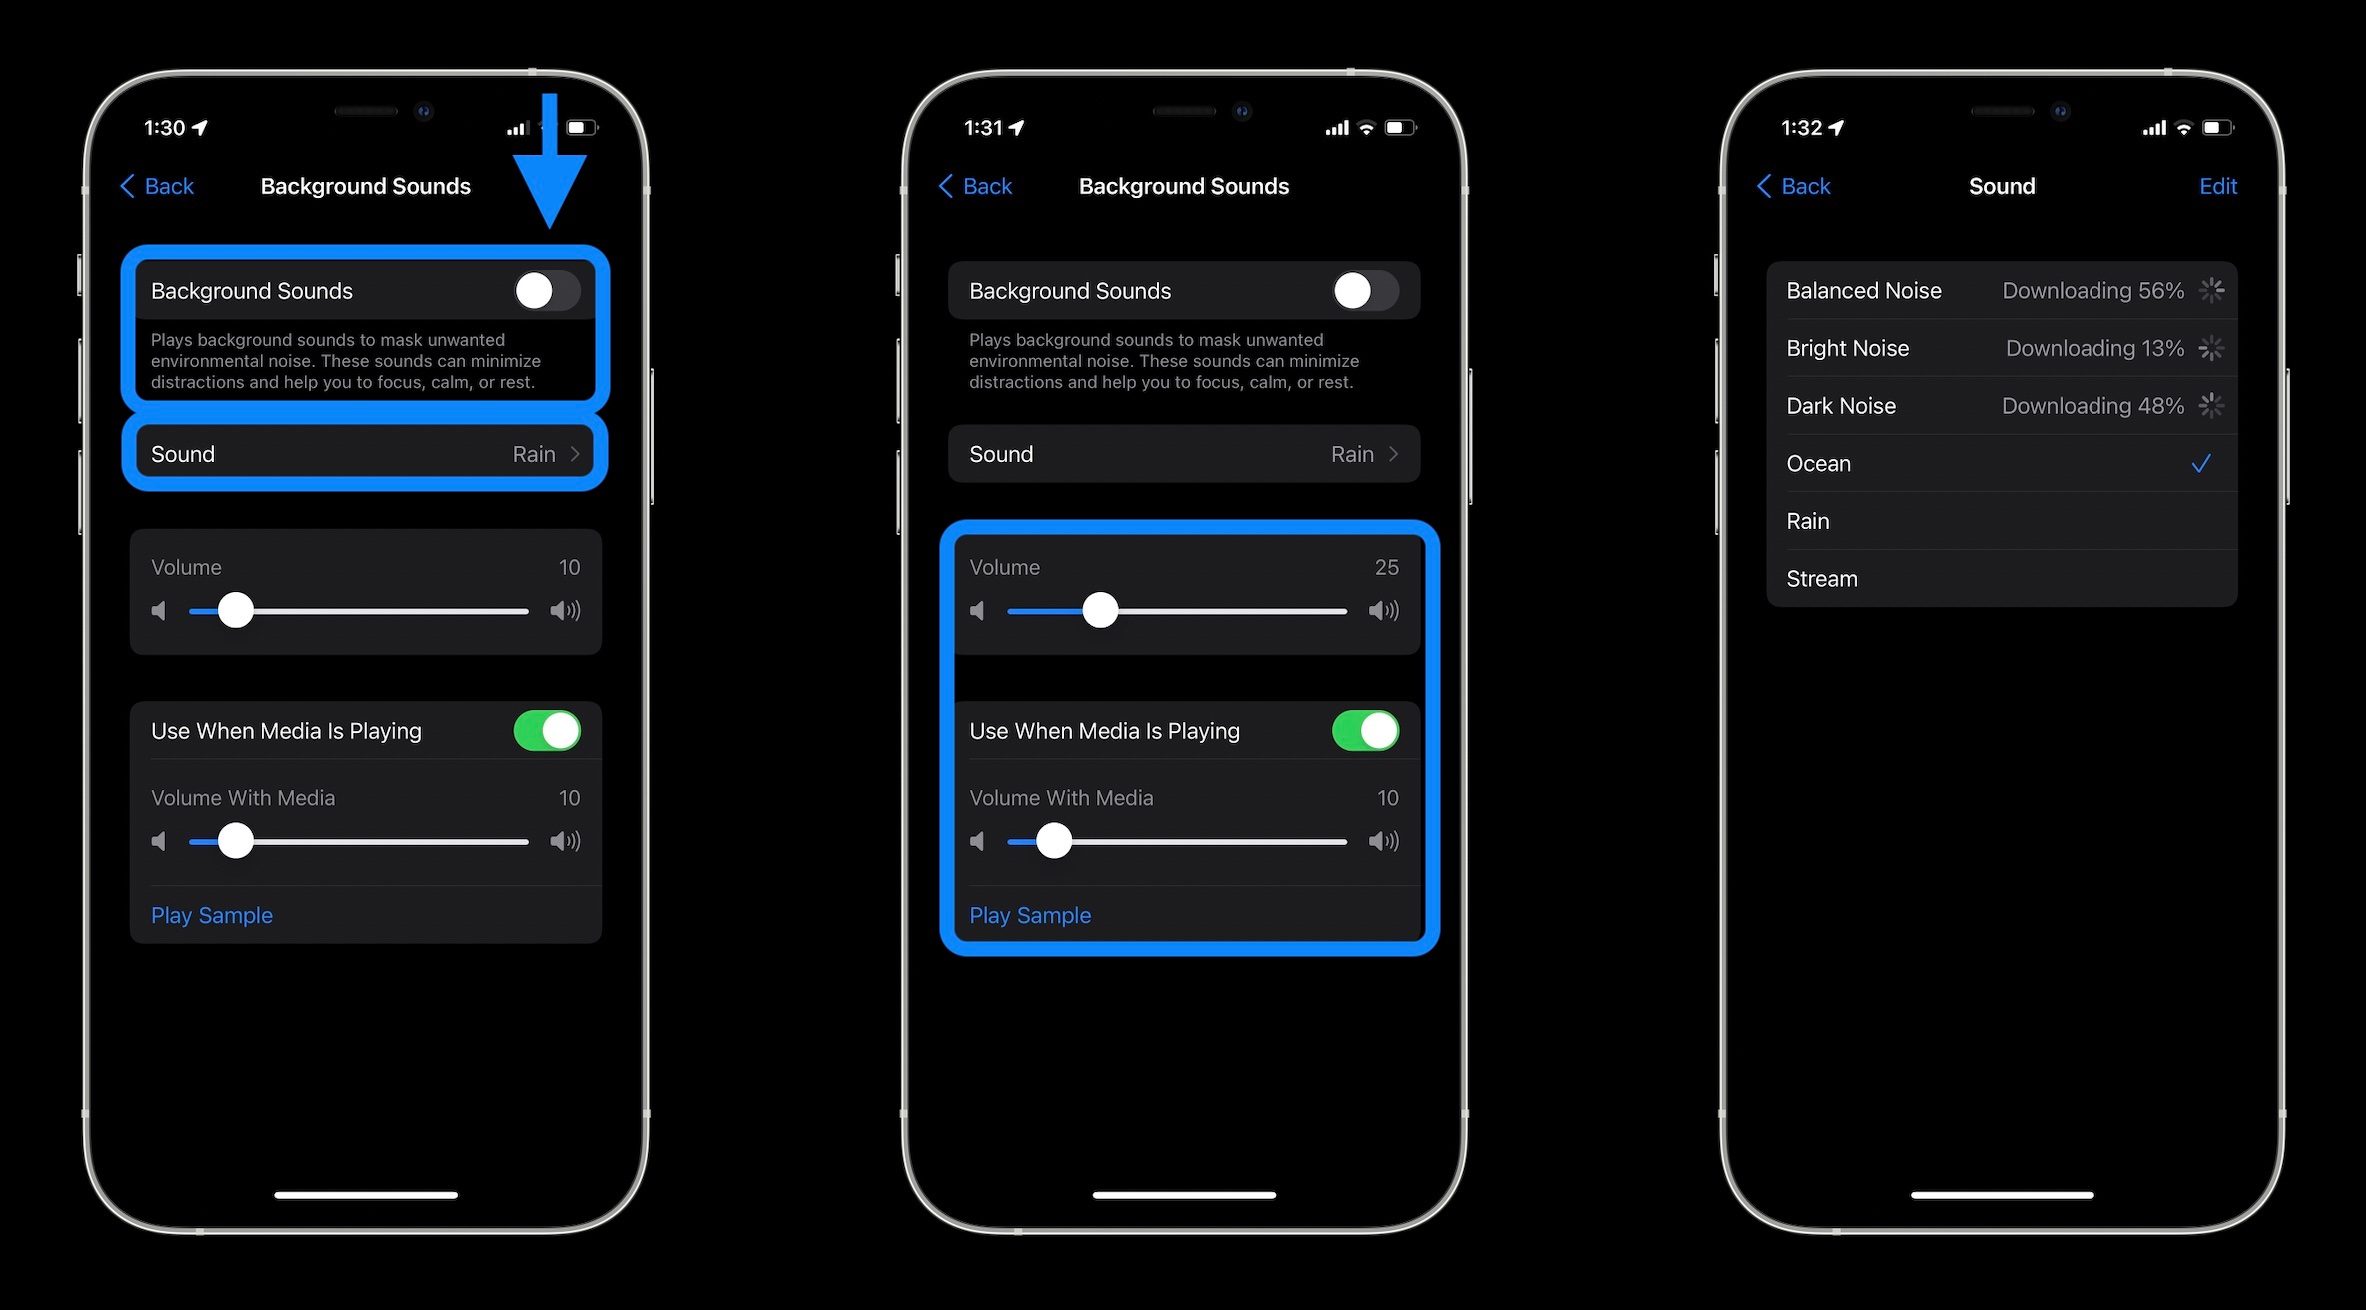Screen dimensions: 2366x1310
Task: Tap Edit on the Sound settings screen
Action: [x=2216, y=186]
